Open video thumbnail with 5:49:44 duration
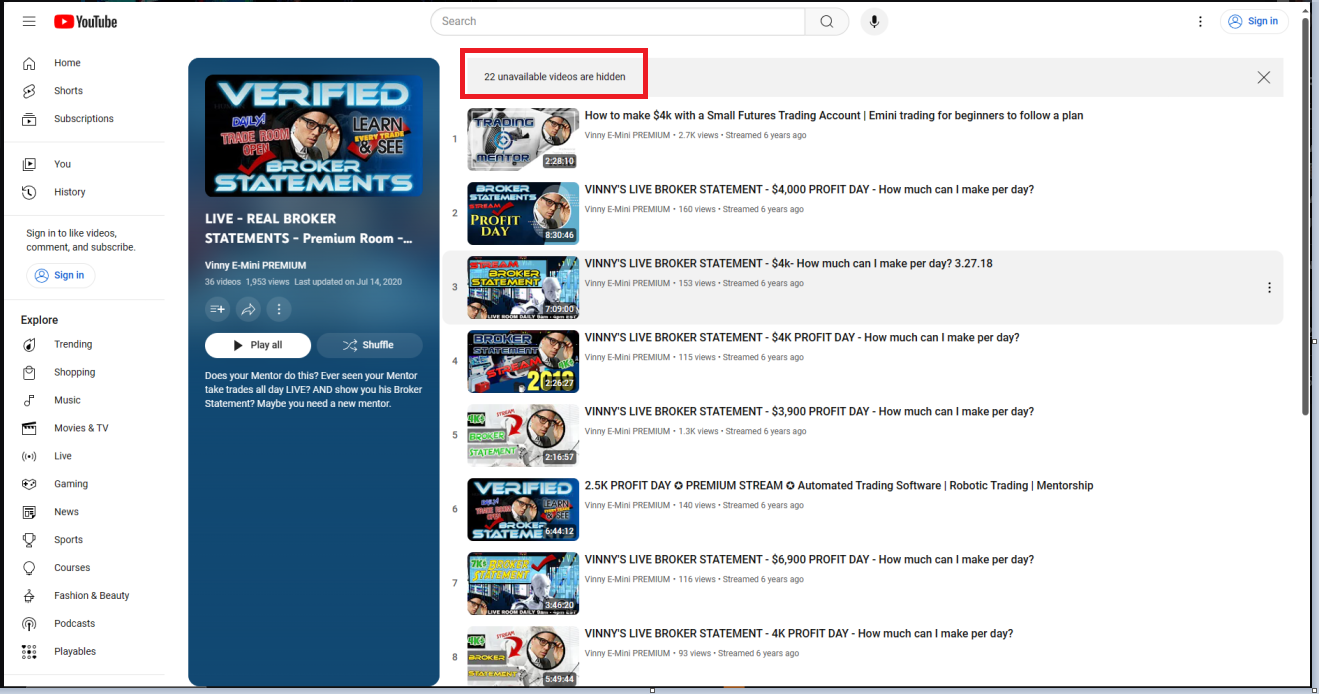The image size is (1319, 694). tap(523, 657)
